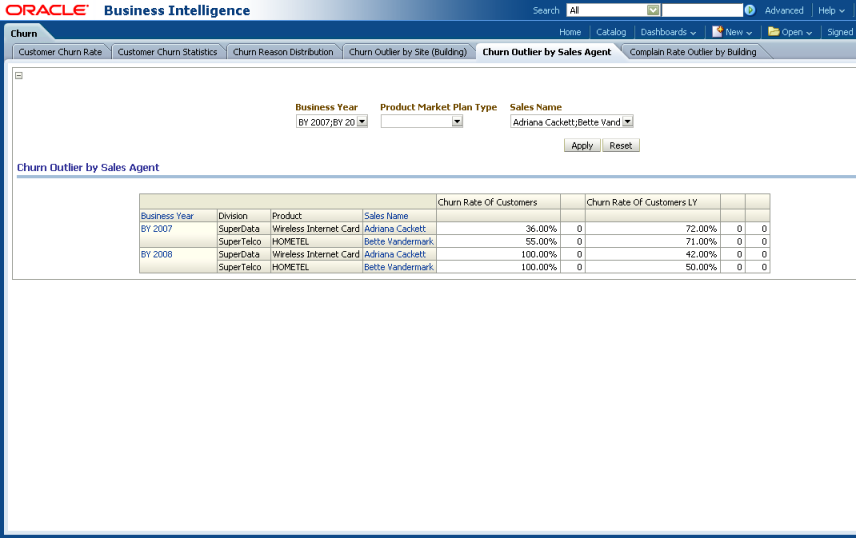Click Bette Vandermark in BY 2007 row
Image resolution: width=856 pixels, height=538 pixels.
[399, 241]
